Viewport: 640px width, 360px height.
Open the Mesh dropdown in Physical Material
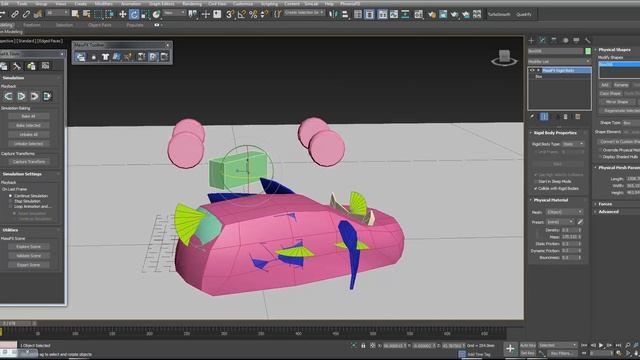point(564,212)
